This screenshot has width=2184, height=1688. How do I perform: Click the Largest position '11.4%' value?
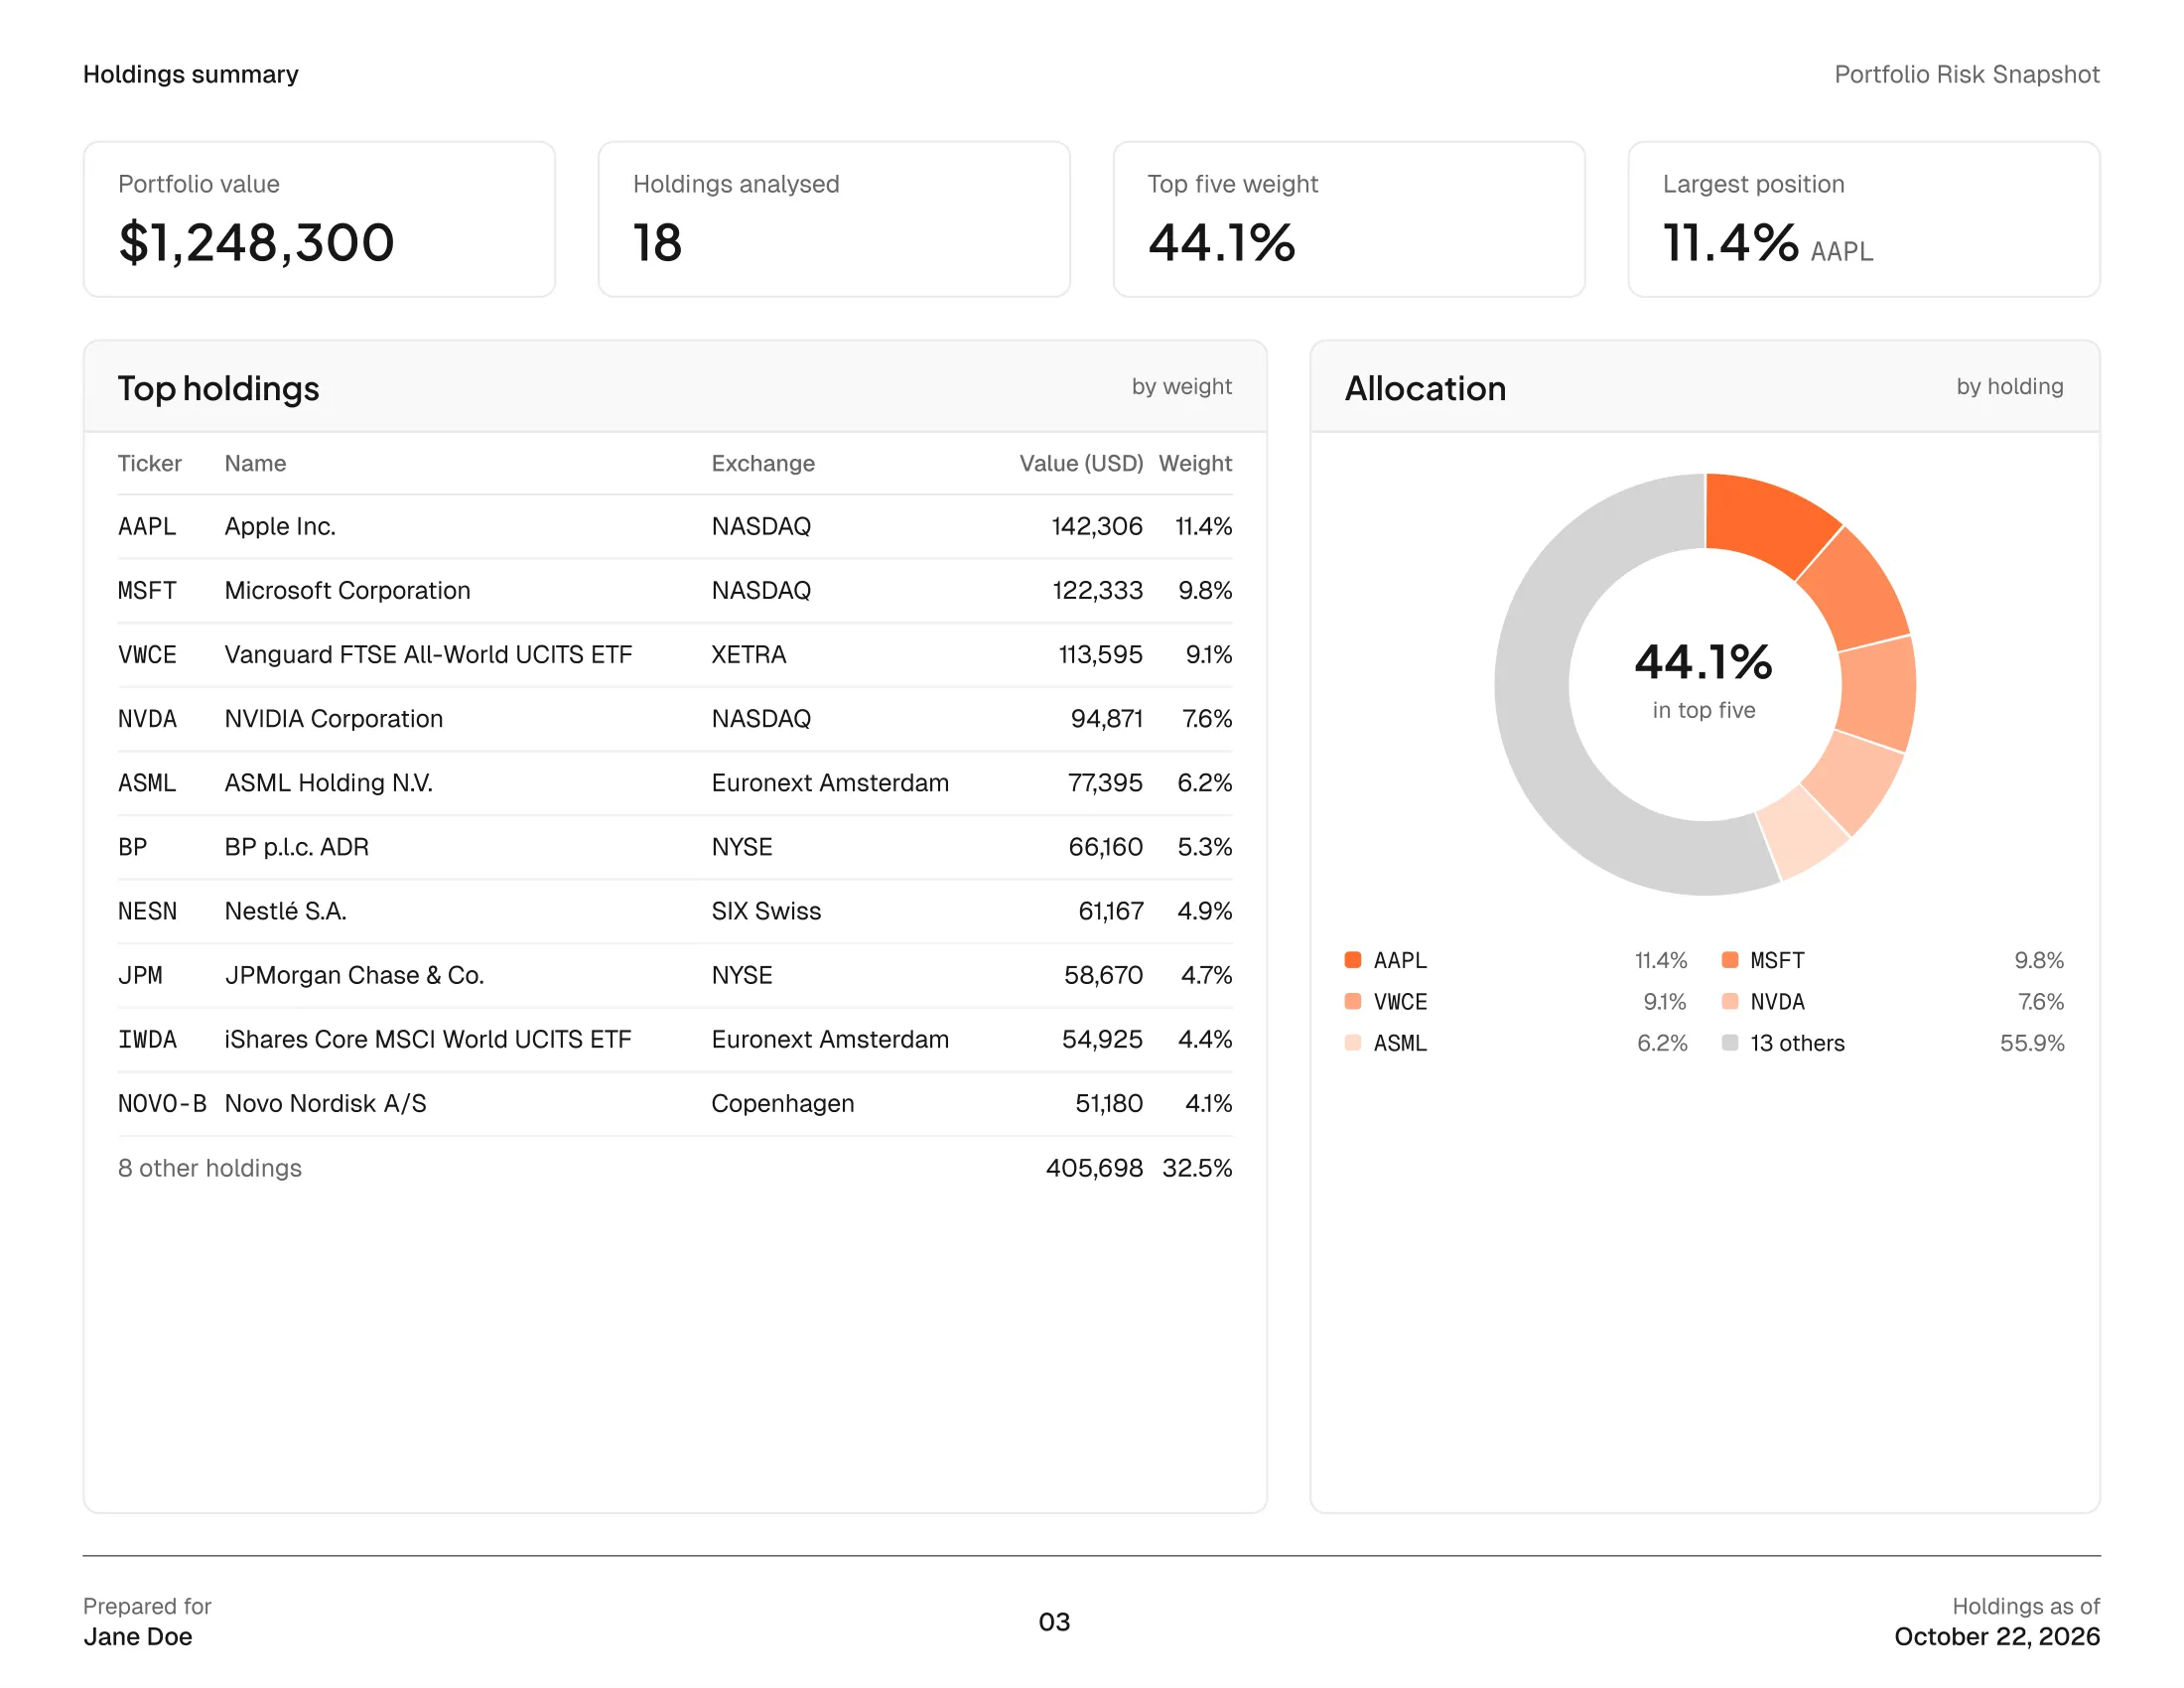point(1730,243)
